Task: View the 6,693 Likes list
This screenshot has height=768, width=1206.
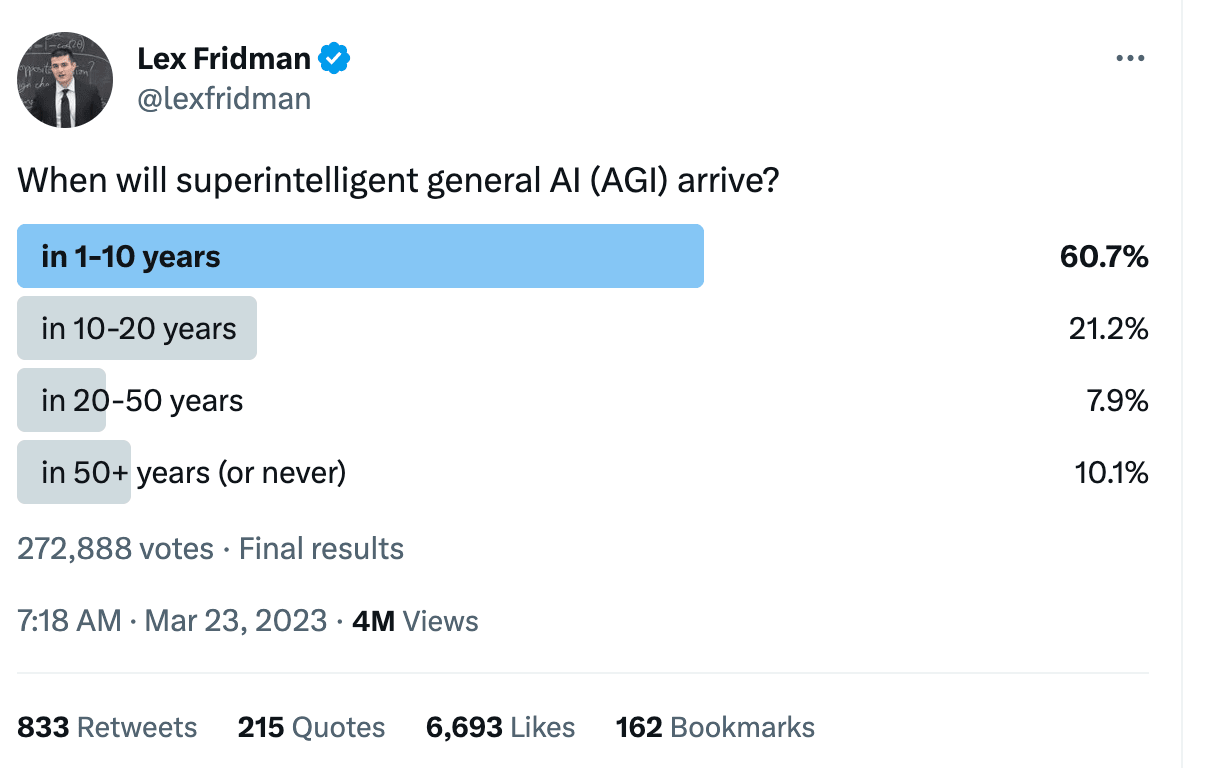Action: [x=500, y=727]
